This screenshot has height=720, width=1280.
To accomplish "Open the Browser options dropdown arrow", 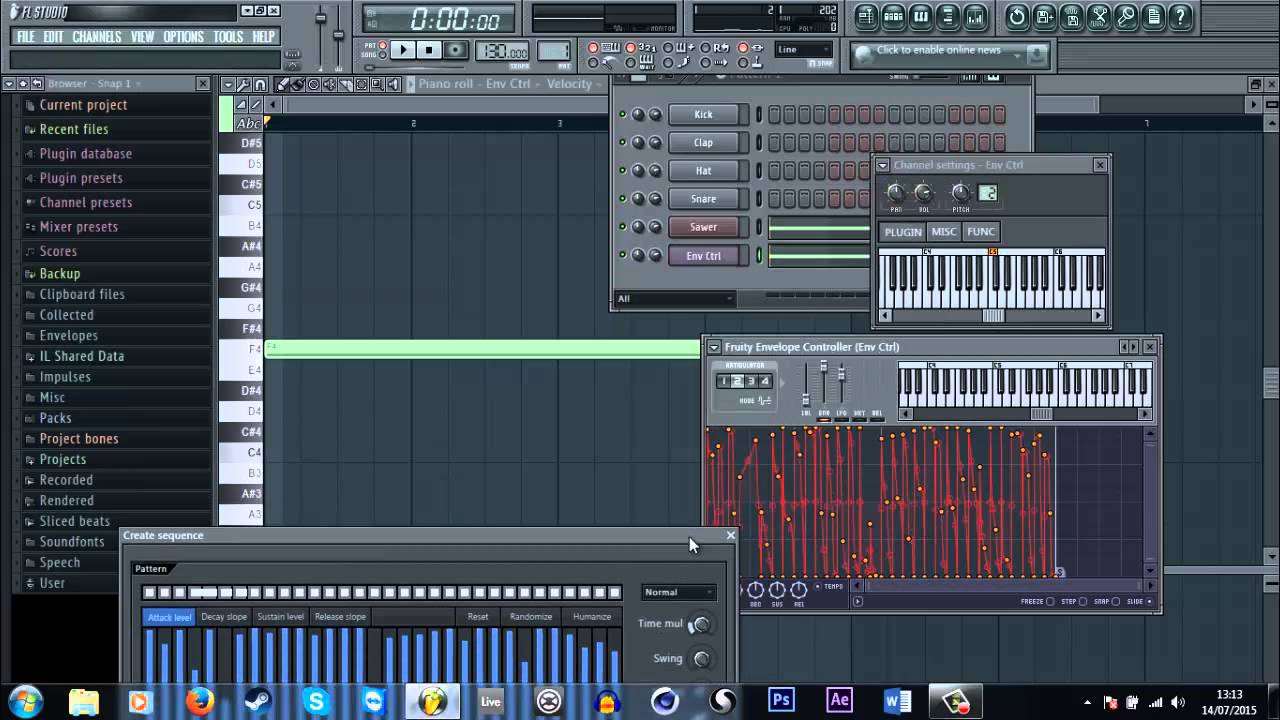I will (x=8, y=84).
